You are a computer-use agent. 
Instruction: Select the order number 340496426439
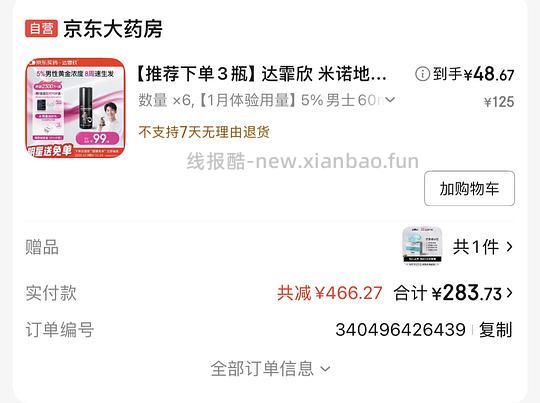401,330
